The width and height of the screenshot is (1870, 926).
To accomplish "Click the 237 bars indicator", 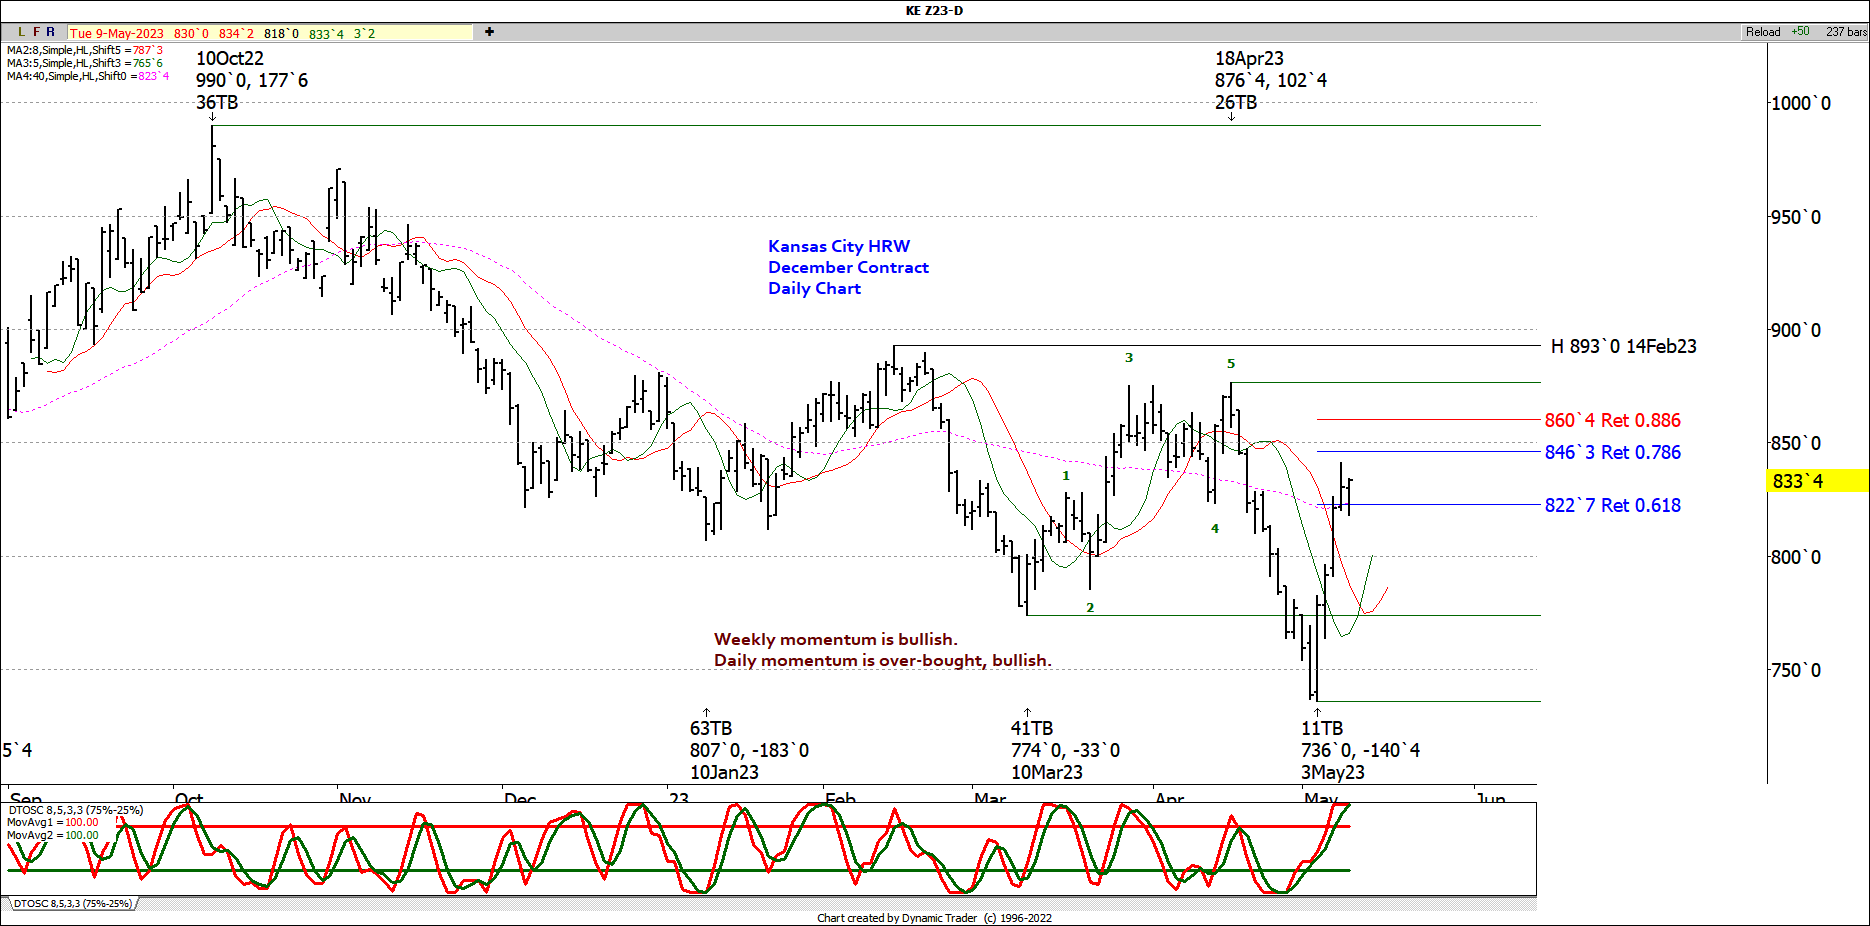I will [1846, 32].
